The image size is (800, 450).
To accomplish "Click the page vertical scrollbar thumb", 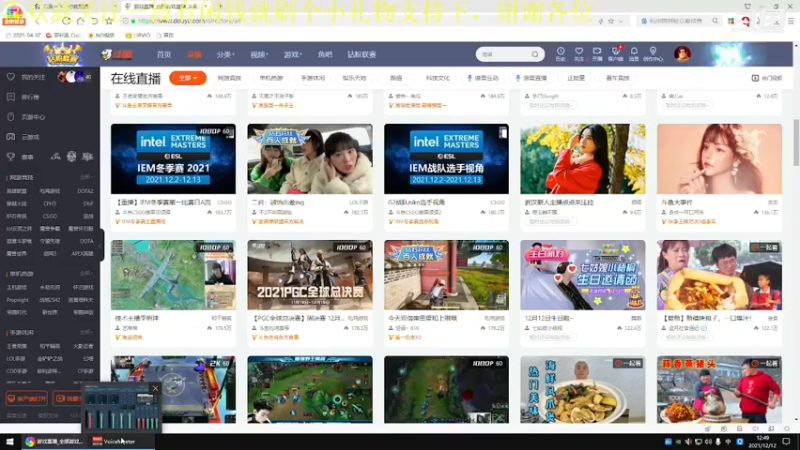I will click(x=796, y=142).
